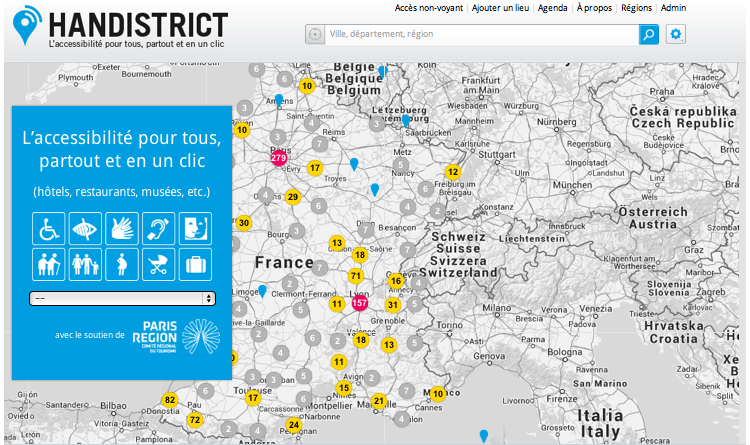The width and height of the screenshot is (750, 445).
Task: Click the yellow 24 cluster near Perpignan
Action: coord(294,425)
